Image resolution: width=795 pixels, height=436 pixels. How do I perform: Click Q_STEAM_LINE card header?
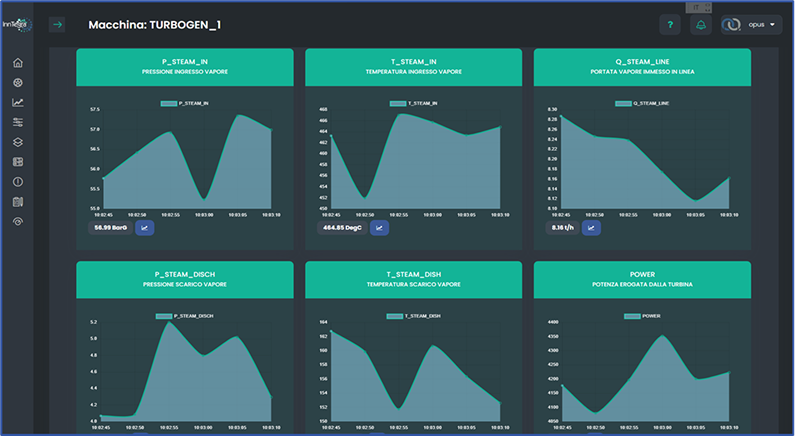642,67
